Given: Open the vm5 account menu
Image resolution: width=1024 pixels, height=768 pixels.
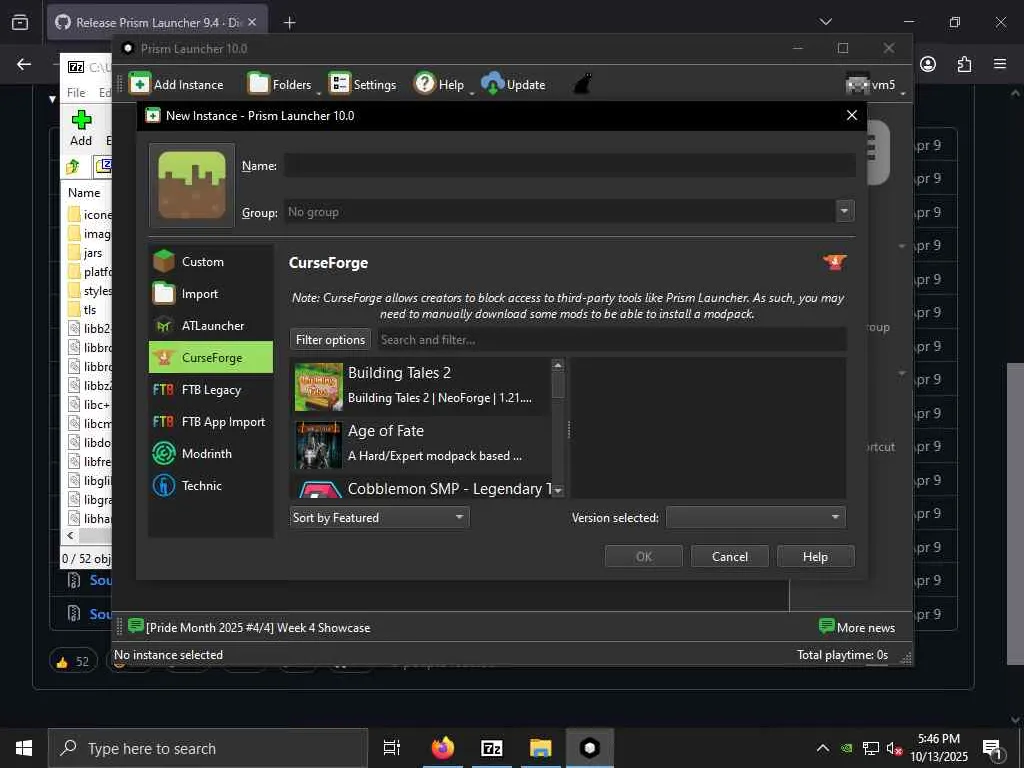Looking at the screenshot, I should (874, 84).
